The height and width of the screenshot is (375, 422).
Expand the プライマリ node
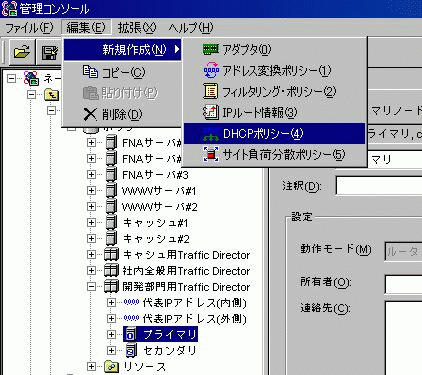pyautogui.click(x=111, y=334)
